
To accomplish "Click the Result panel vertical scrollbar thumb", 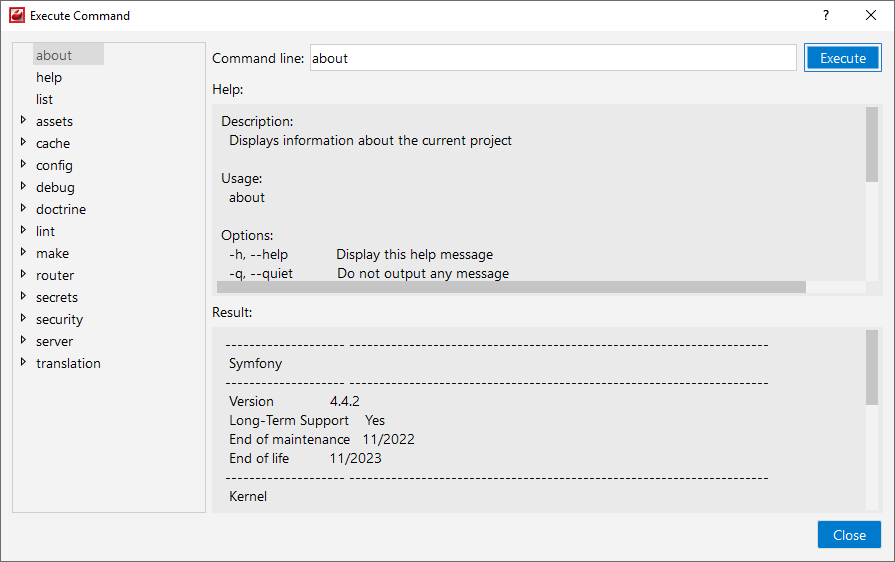I will pos(872,367).
